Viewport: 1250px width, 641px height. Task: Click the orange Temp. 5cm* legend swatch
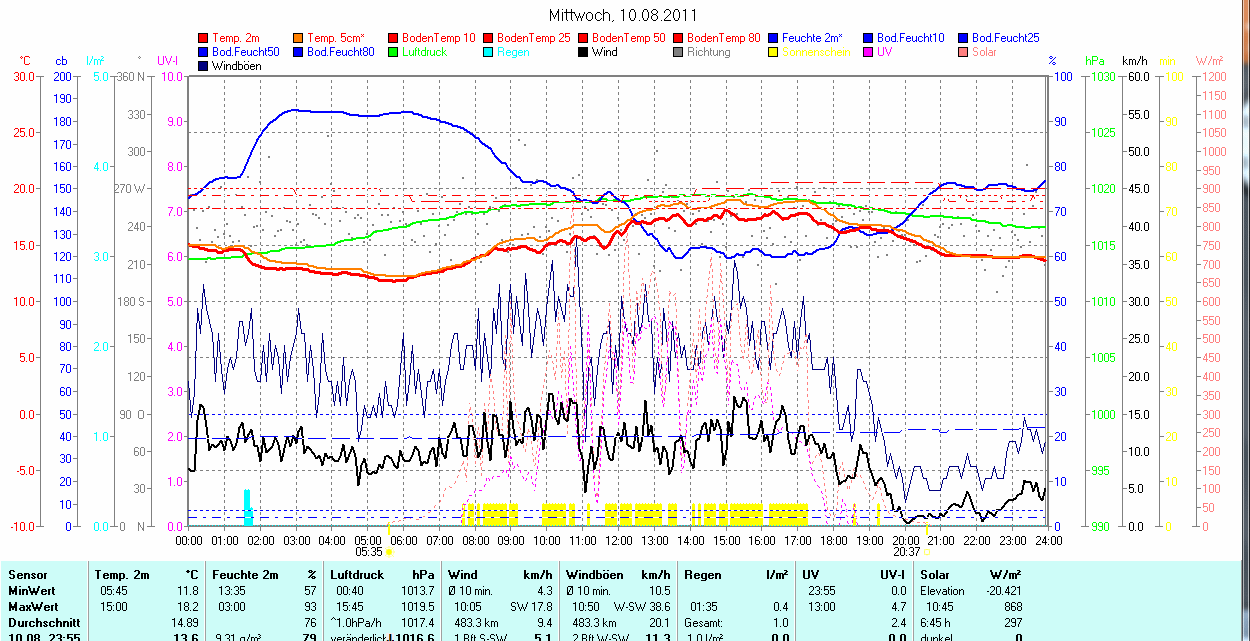pos(299,38)
